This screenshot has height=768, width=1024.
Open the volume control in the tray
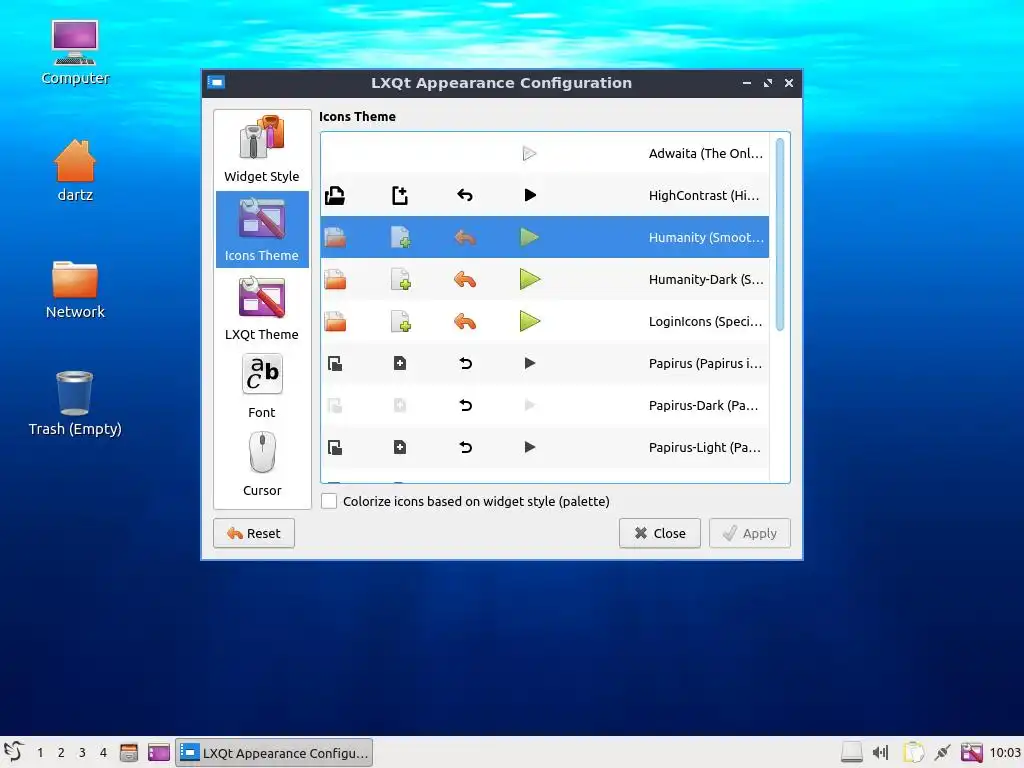click(x=881, y=752)
